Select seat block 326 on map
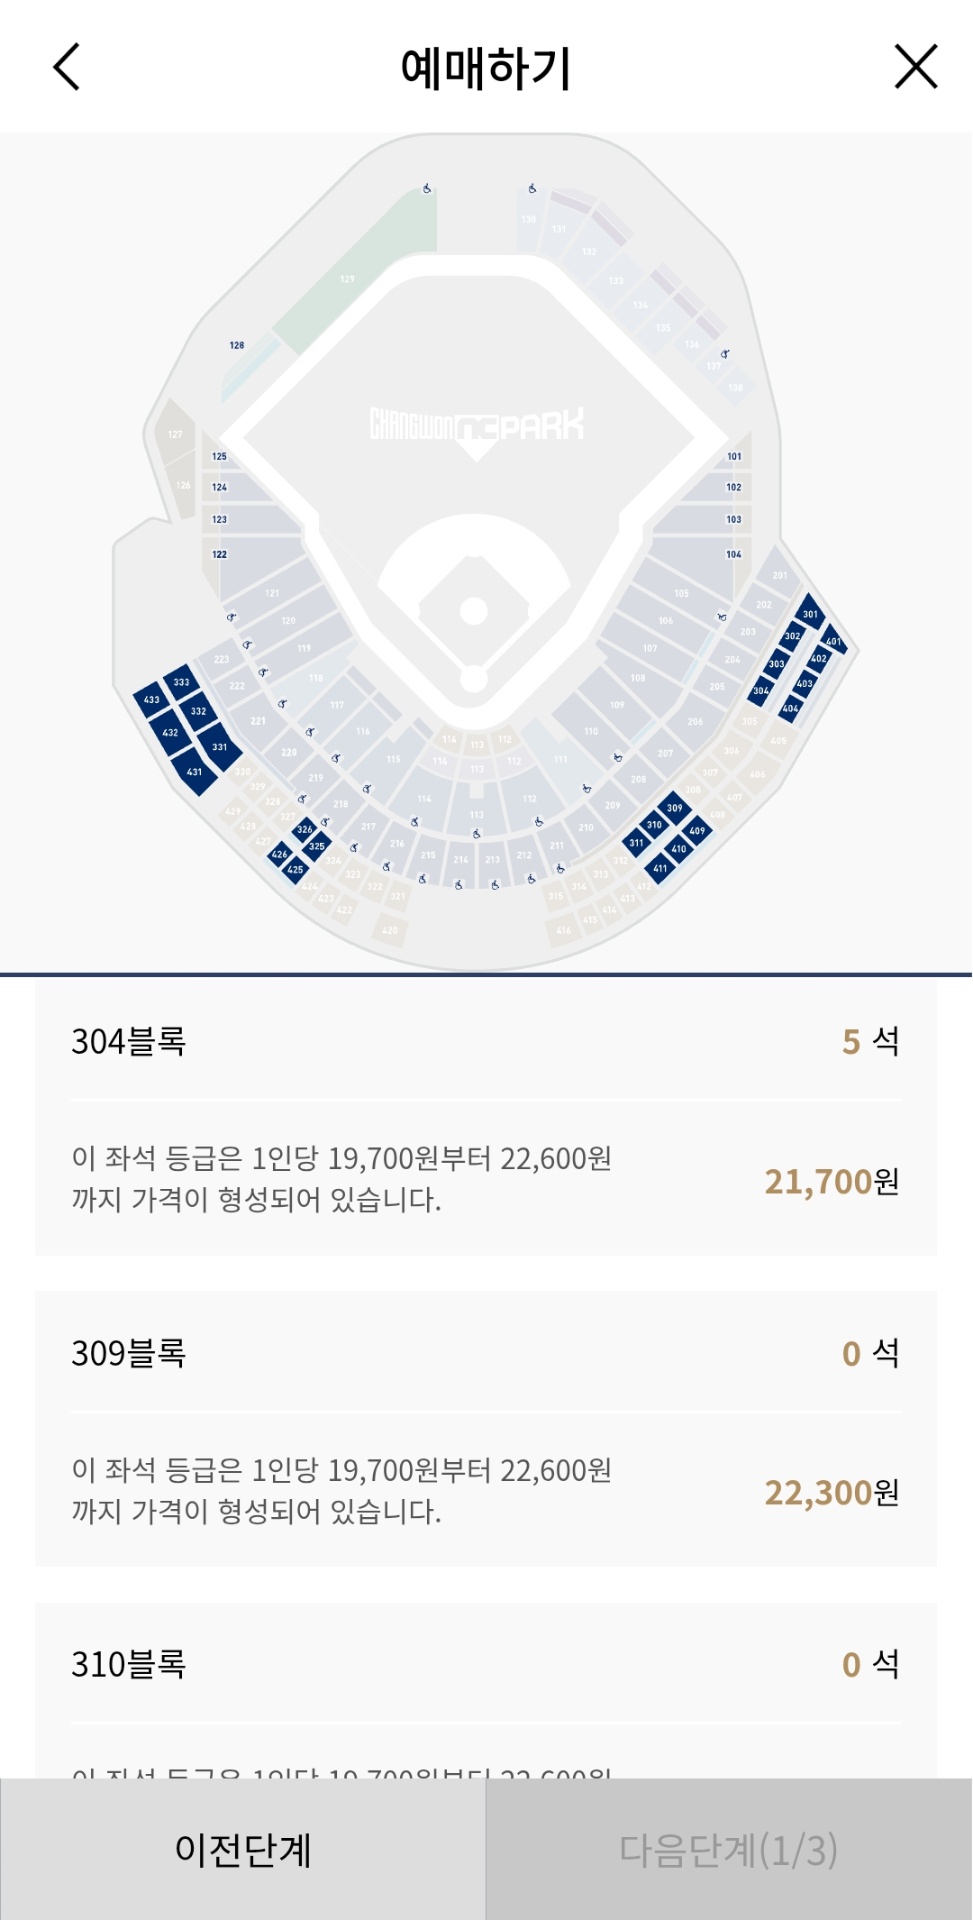Screen dimensions: 973x1920 (x=305, y=829)
